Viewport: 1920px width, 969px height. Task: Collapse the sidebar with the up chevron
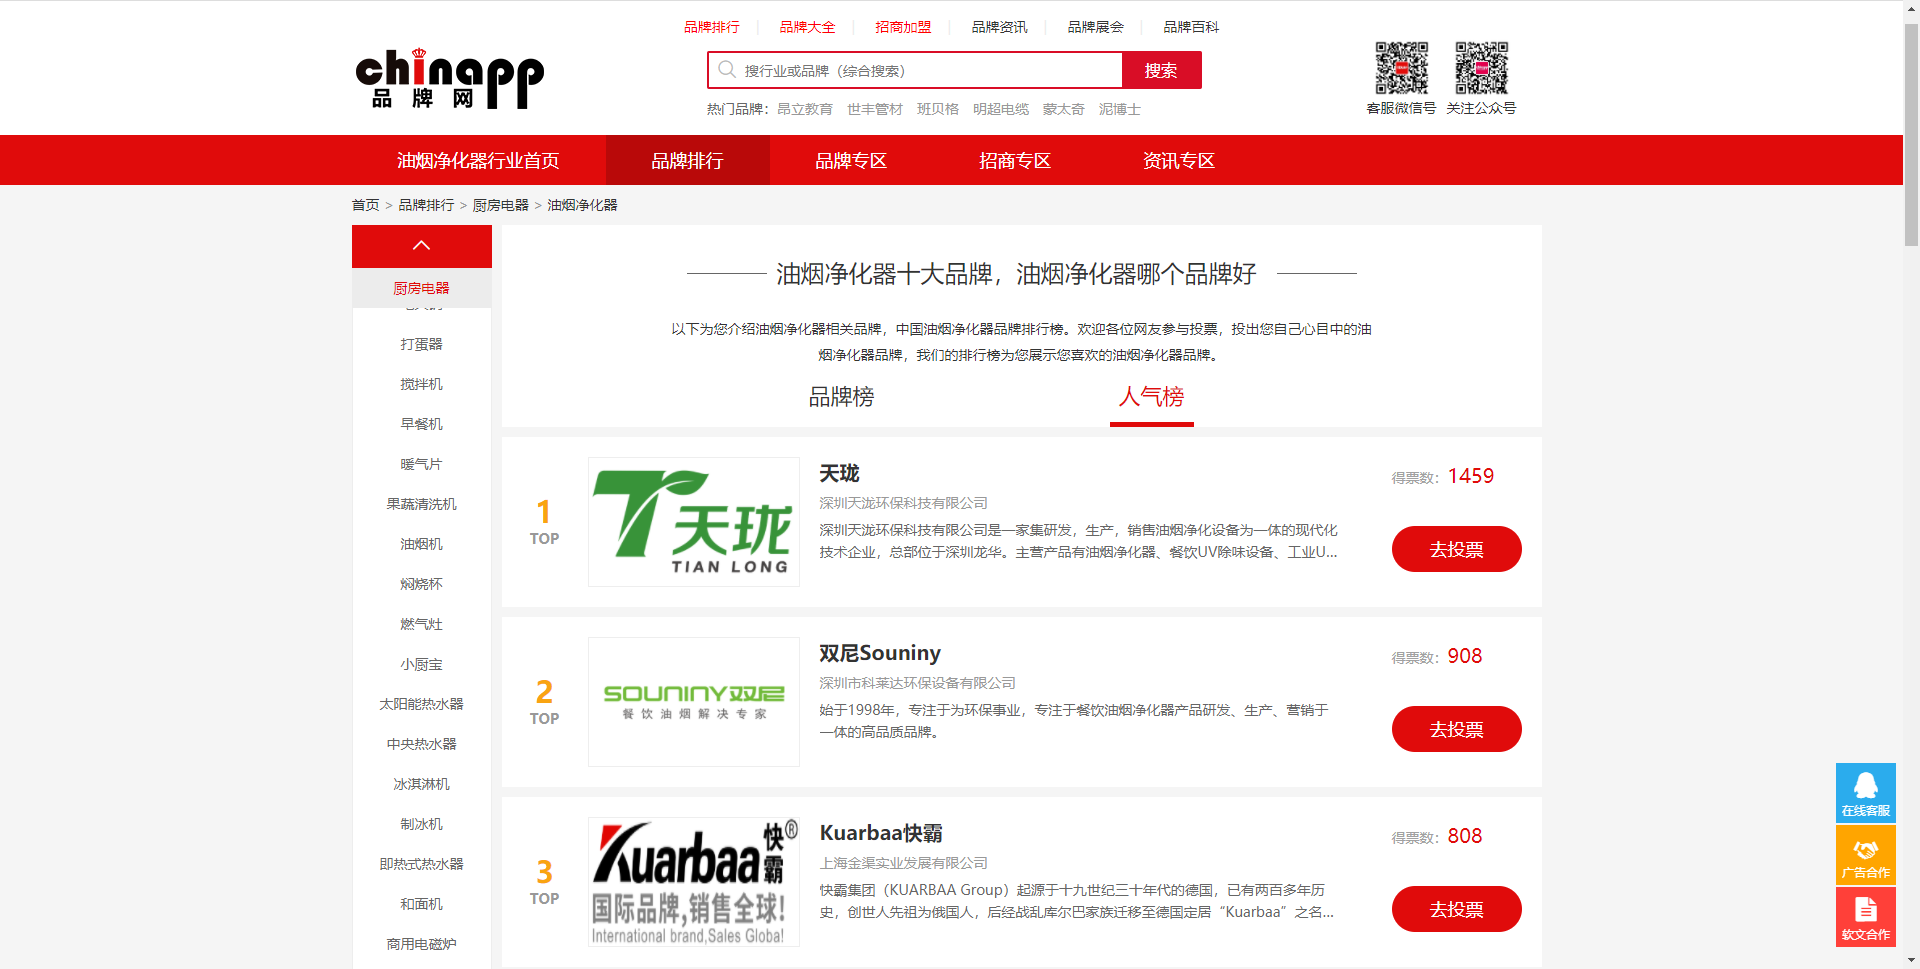(x=421, y=246)
